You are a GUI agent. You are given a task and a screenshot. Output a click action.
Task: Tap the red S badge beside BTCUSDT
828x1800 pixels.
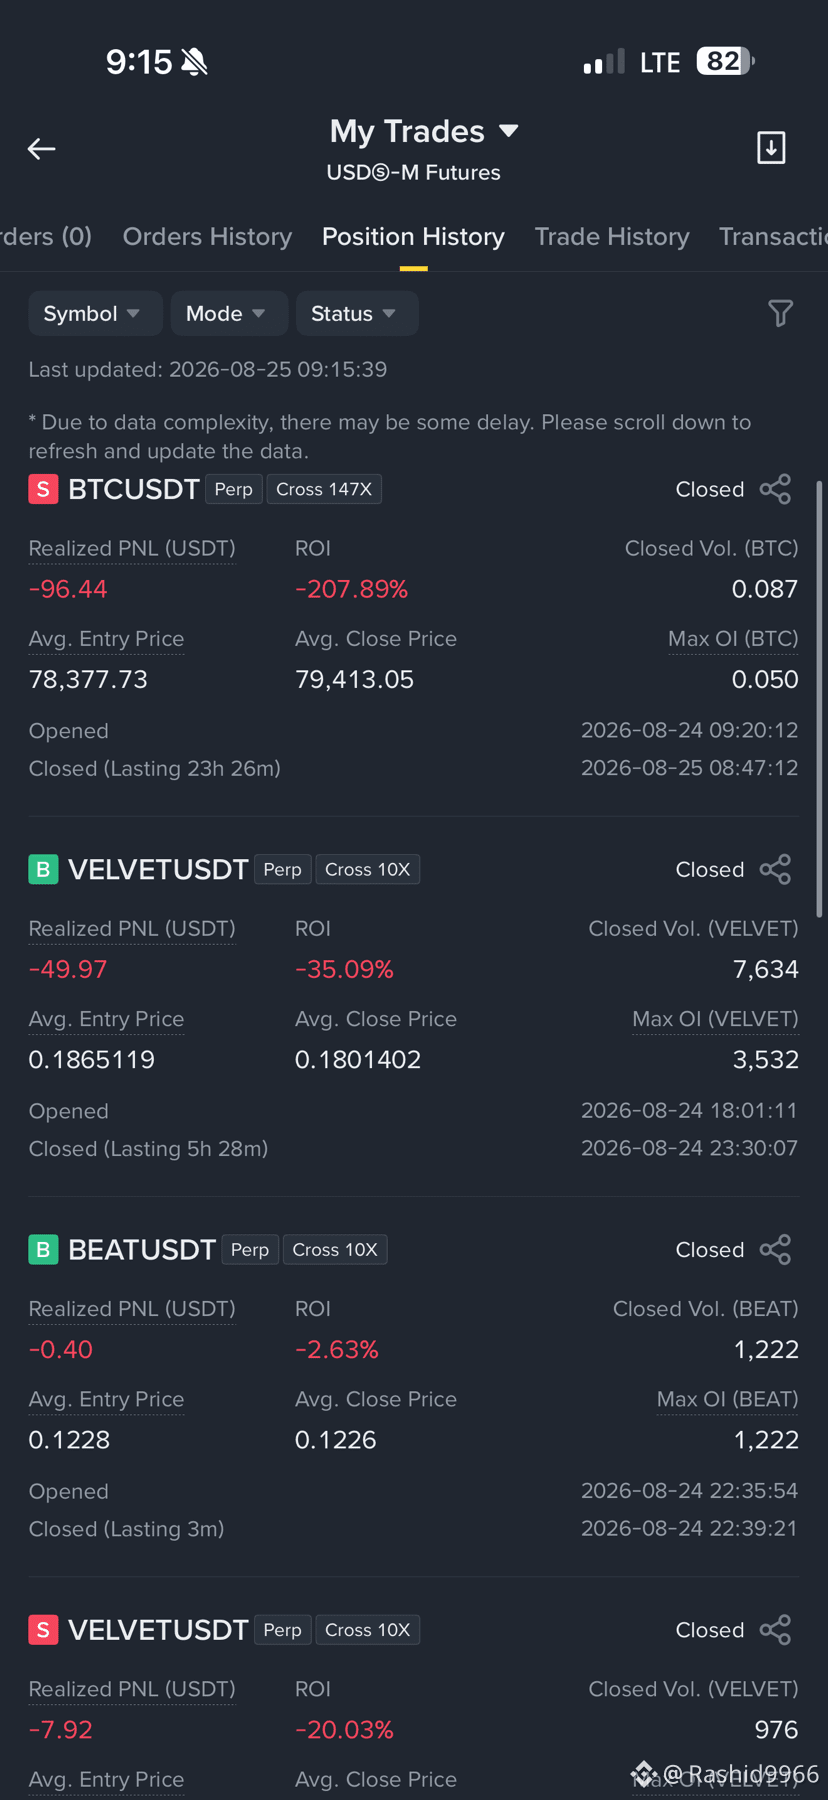[x=43, y=489]
